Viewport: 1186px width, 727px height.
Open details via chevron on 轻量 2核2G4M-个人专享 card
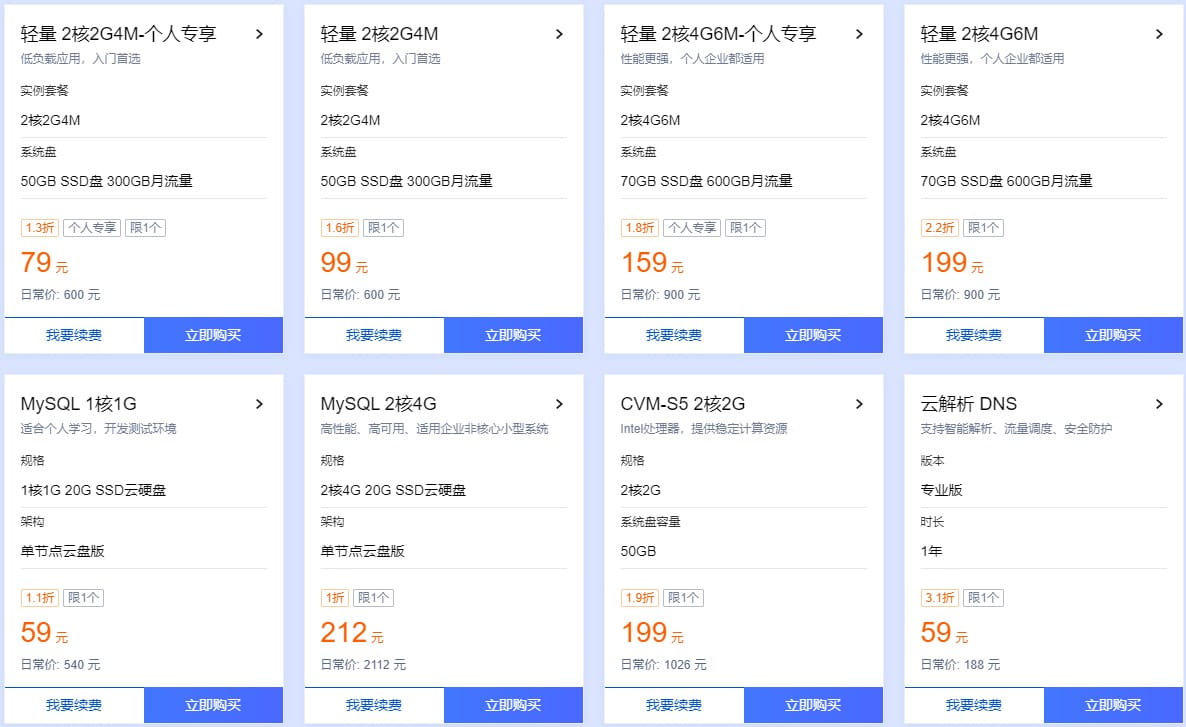259,33
